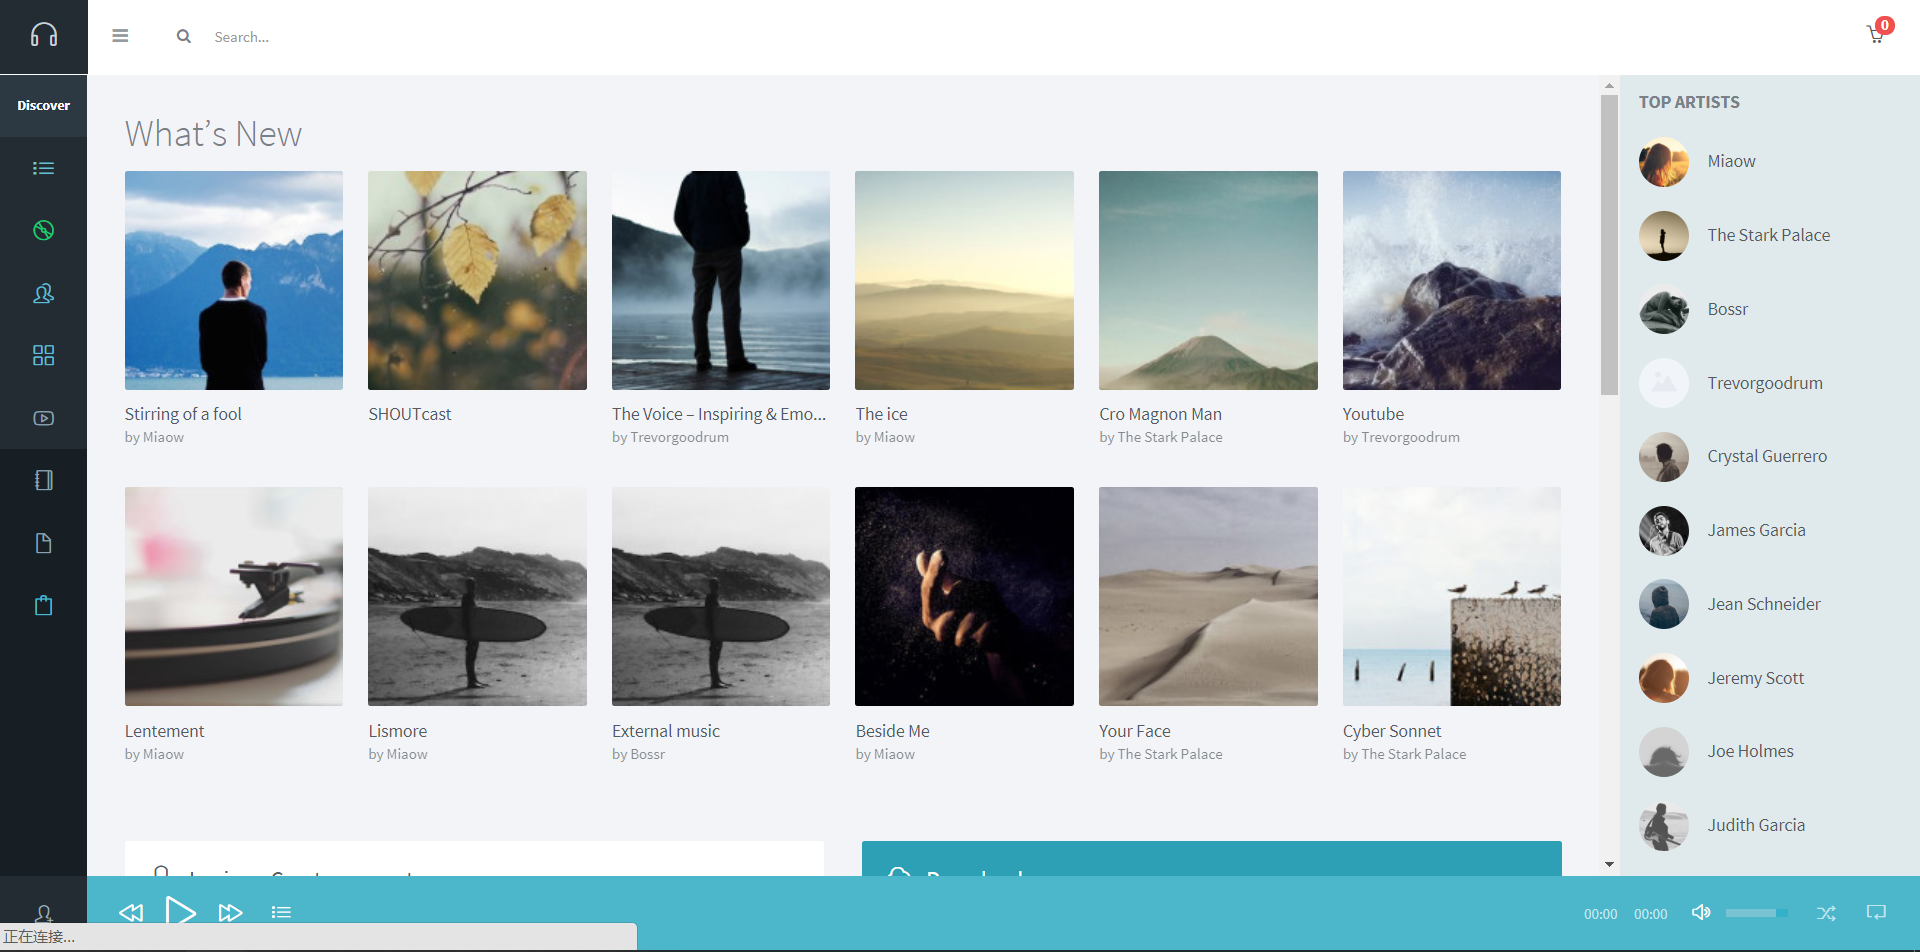Viewport: 1920px width, 952px height.
Task: Open the Beside Me album thumbnail
Action: [x=964, y=596]
